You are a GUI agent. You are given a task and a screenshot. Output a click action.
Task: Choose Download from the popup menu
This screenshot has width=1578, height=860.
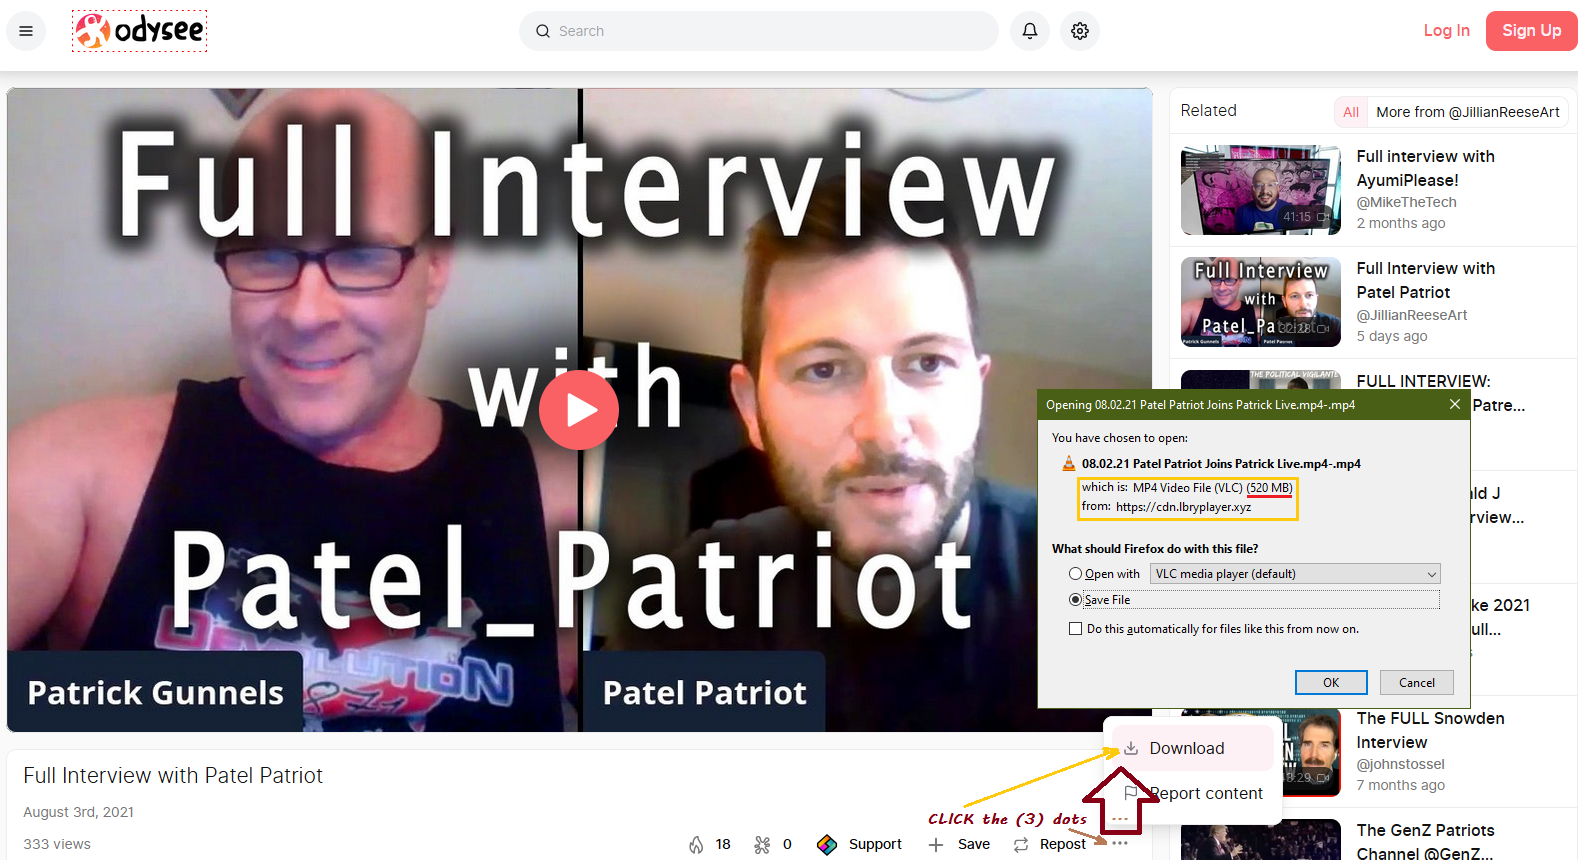[1193, 748]
